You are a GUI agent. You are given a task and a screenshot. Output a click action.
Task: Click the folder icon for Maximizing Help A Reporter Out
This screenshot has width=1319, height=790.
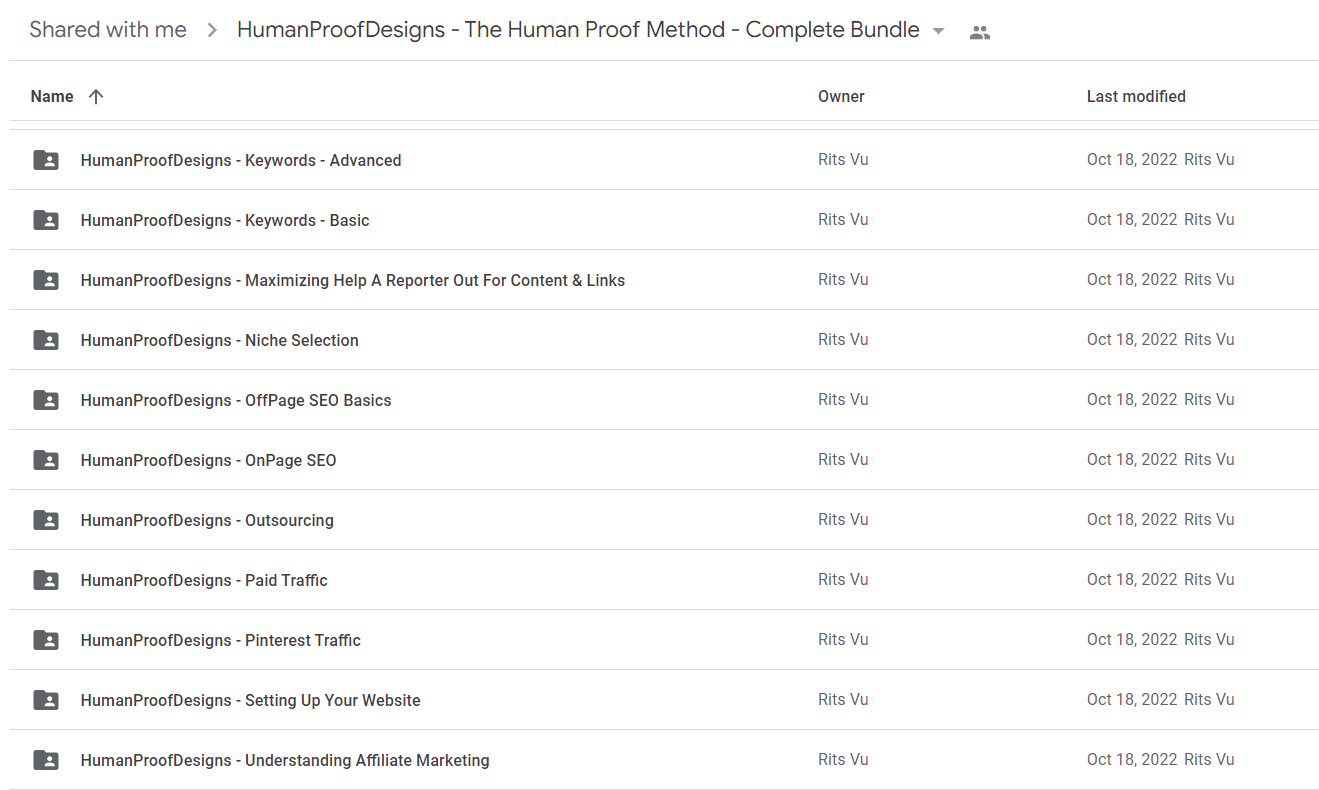tap(46, 280)
